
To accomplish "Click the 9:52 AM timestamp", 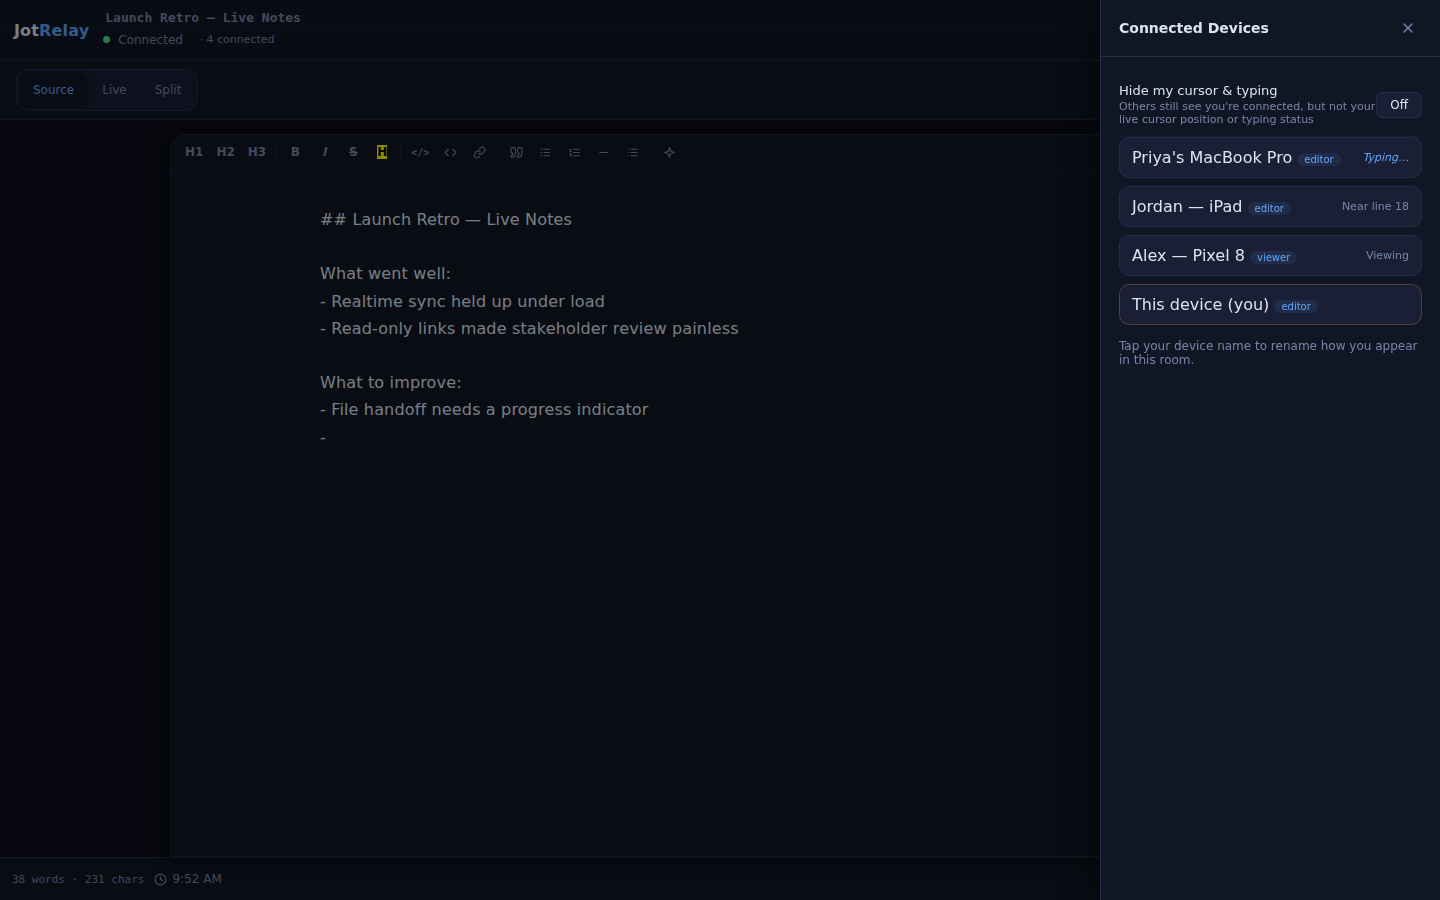I will coord(197,879).
